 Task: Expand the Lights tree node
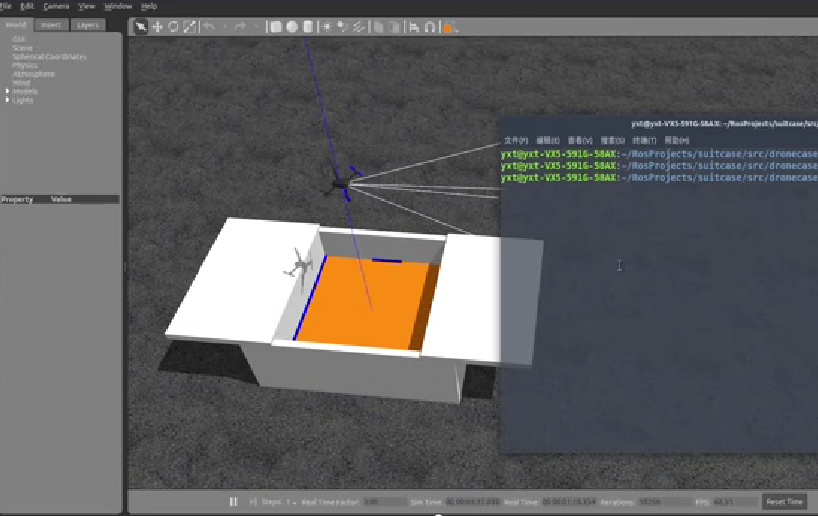point(8,100)
